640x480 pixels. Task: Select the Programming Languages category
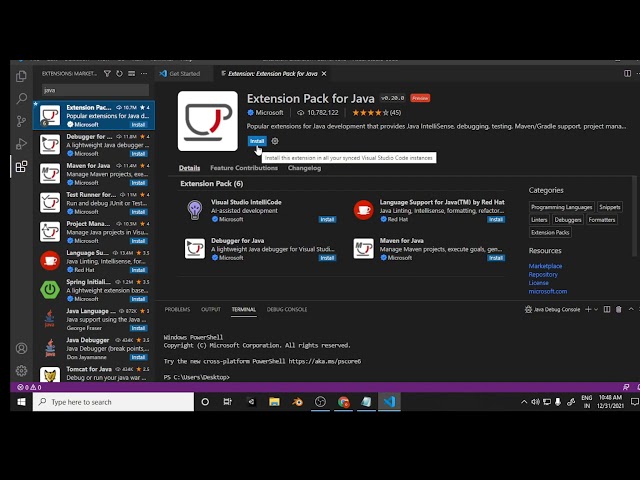(562, 207)
